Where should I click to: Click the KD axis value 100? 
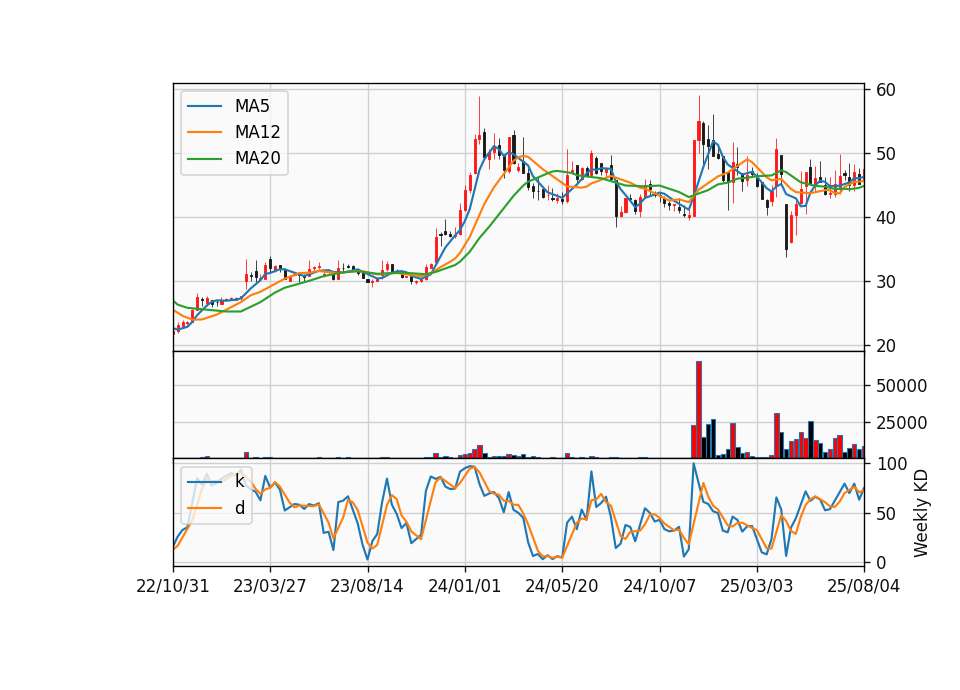pos(891,464)
